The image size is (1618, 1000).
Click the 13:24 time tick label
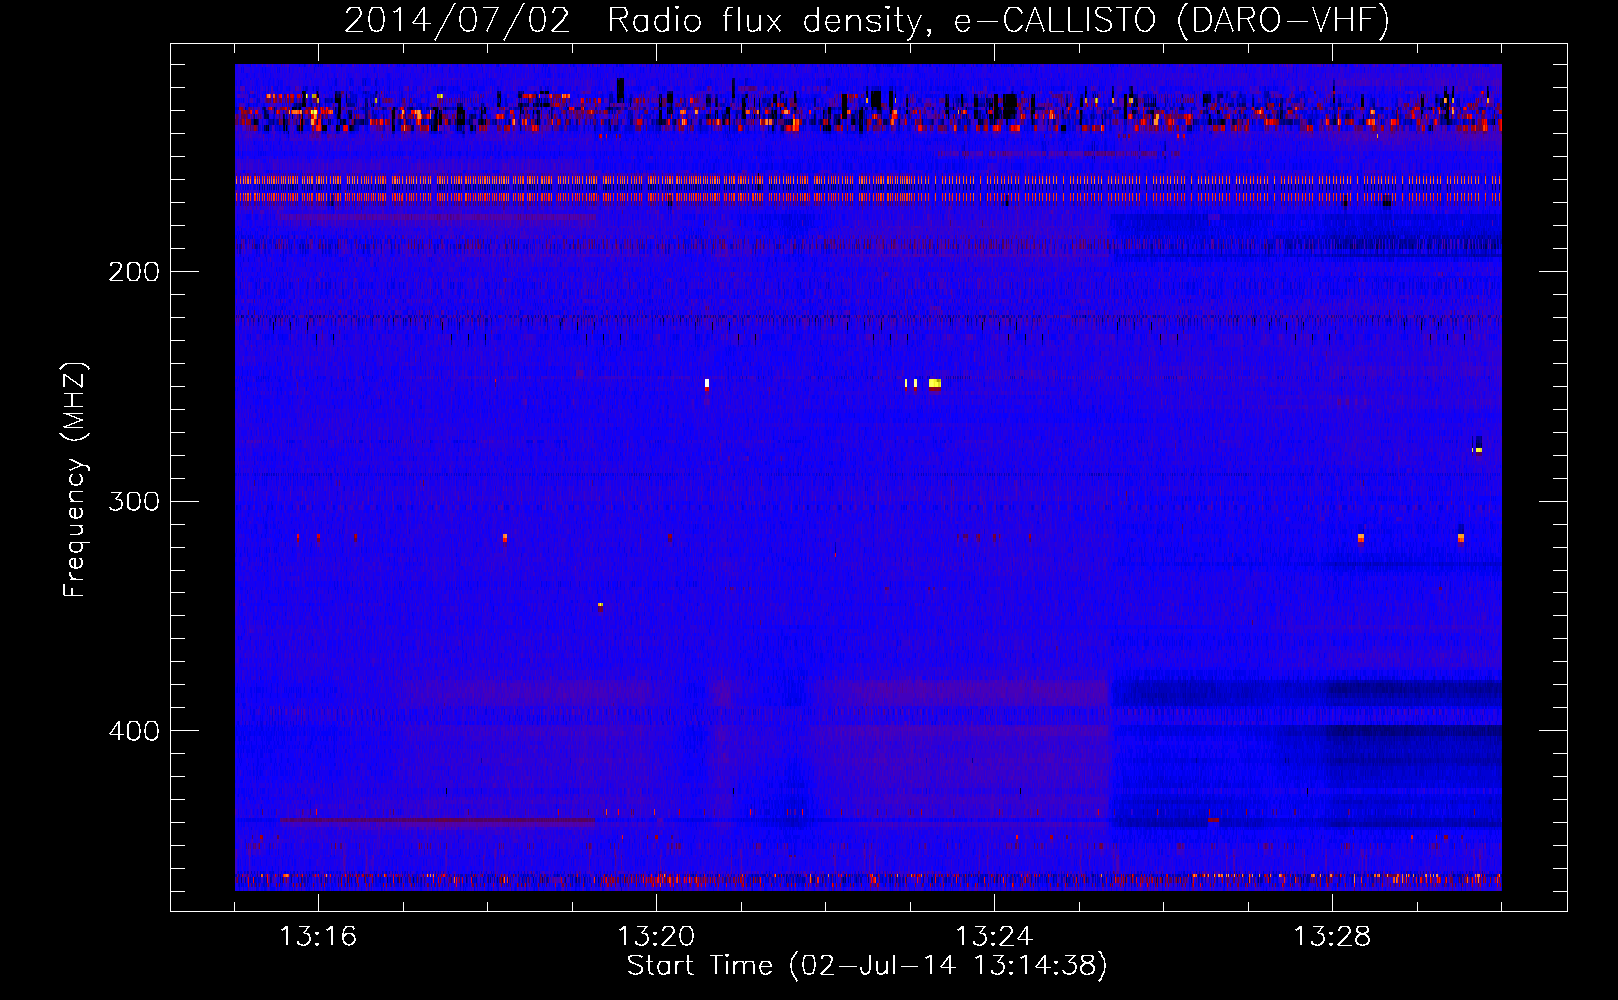[994, 936]
